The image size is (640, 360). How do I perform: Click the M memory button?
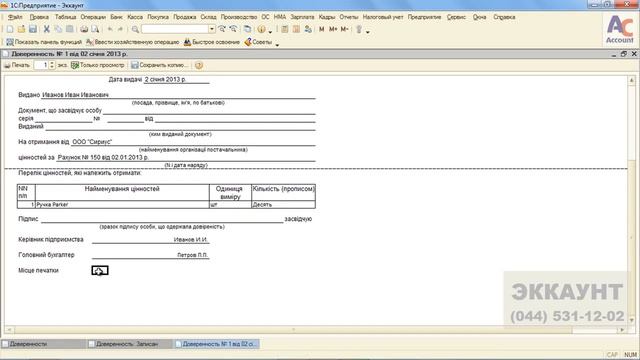(322, 29)
